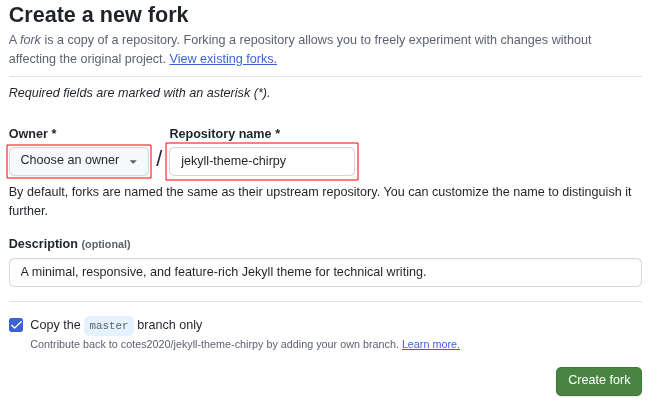Click the 'branch only' label text
This screenshot has width=648, height=403.
pyautogui.click(x=170, y=325)
